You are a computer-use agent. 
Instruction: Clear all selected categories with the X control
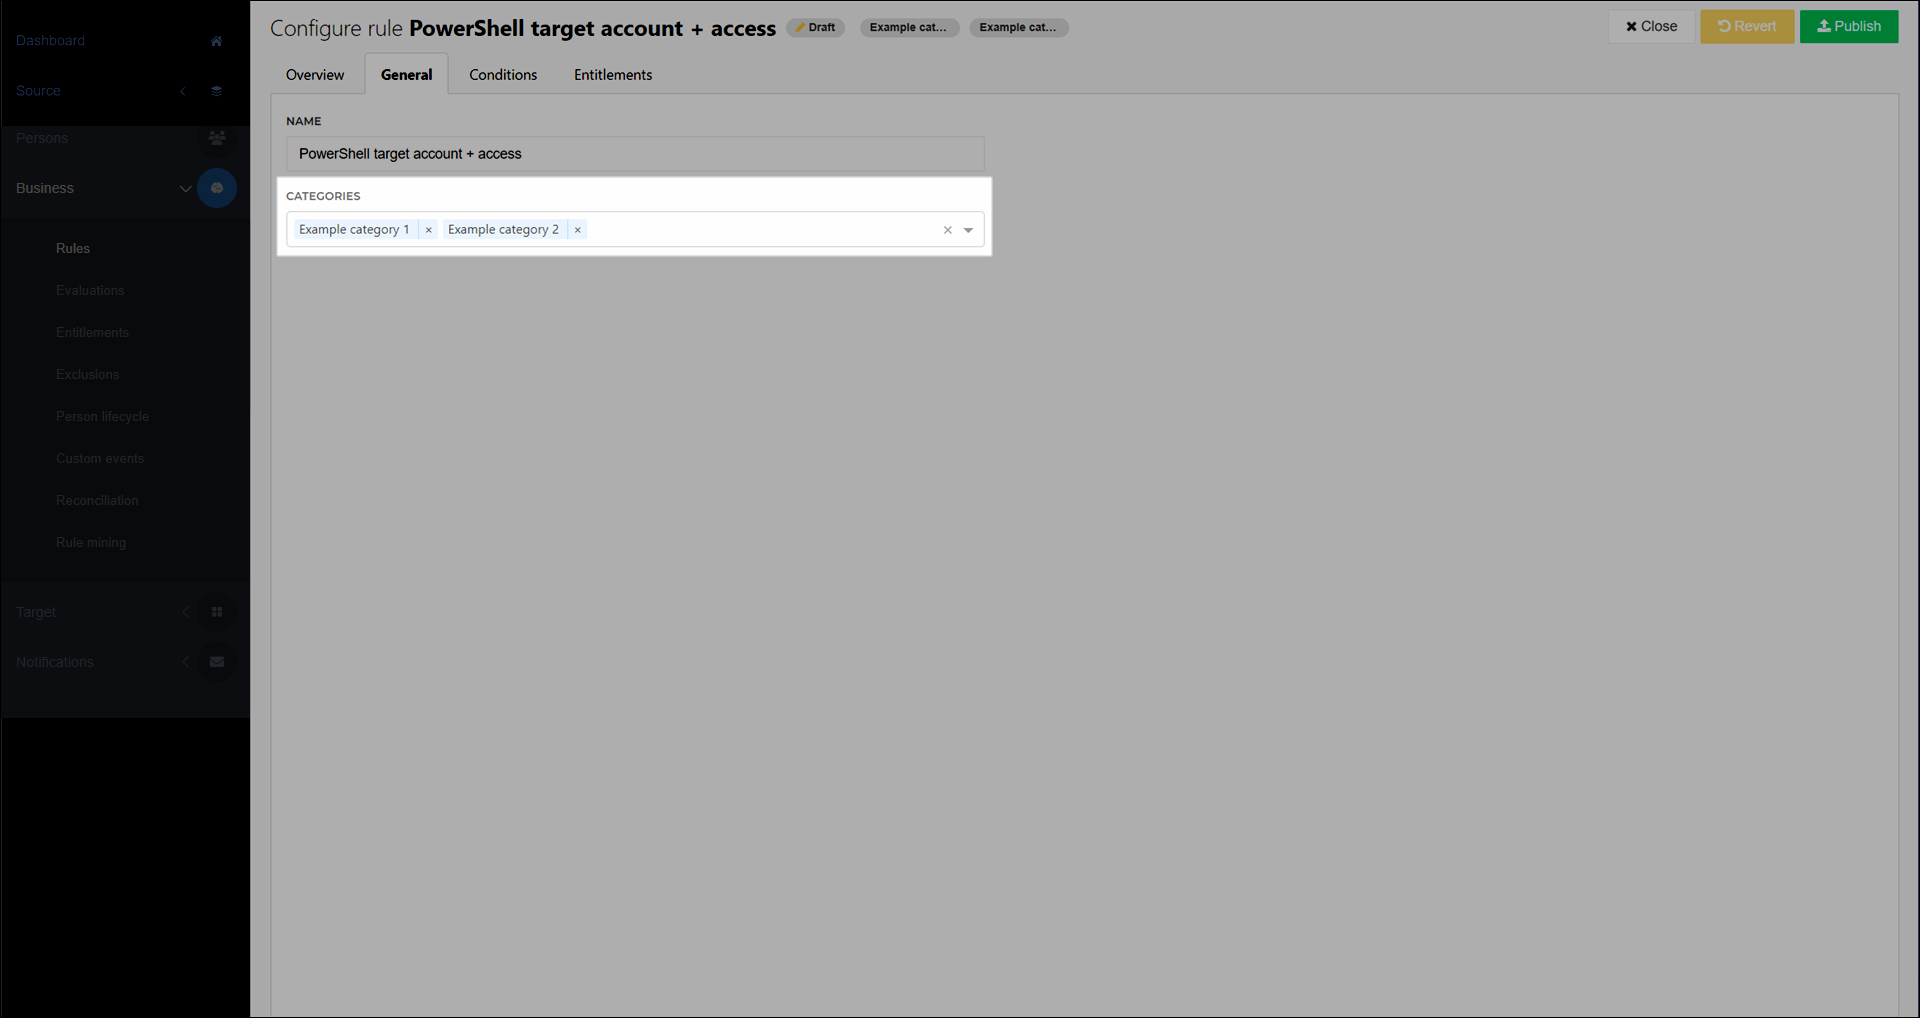point(947,229)
